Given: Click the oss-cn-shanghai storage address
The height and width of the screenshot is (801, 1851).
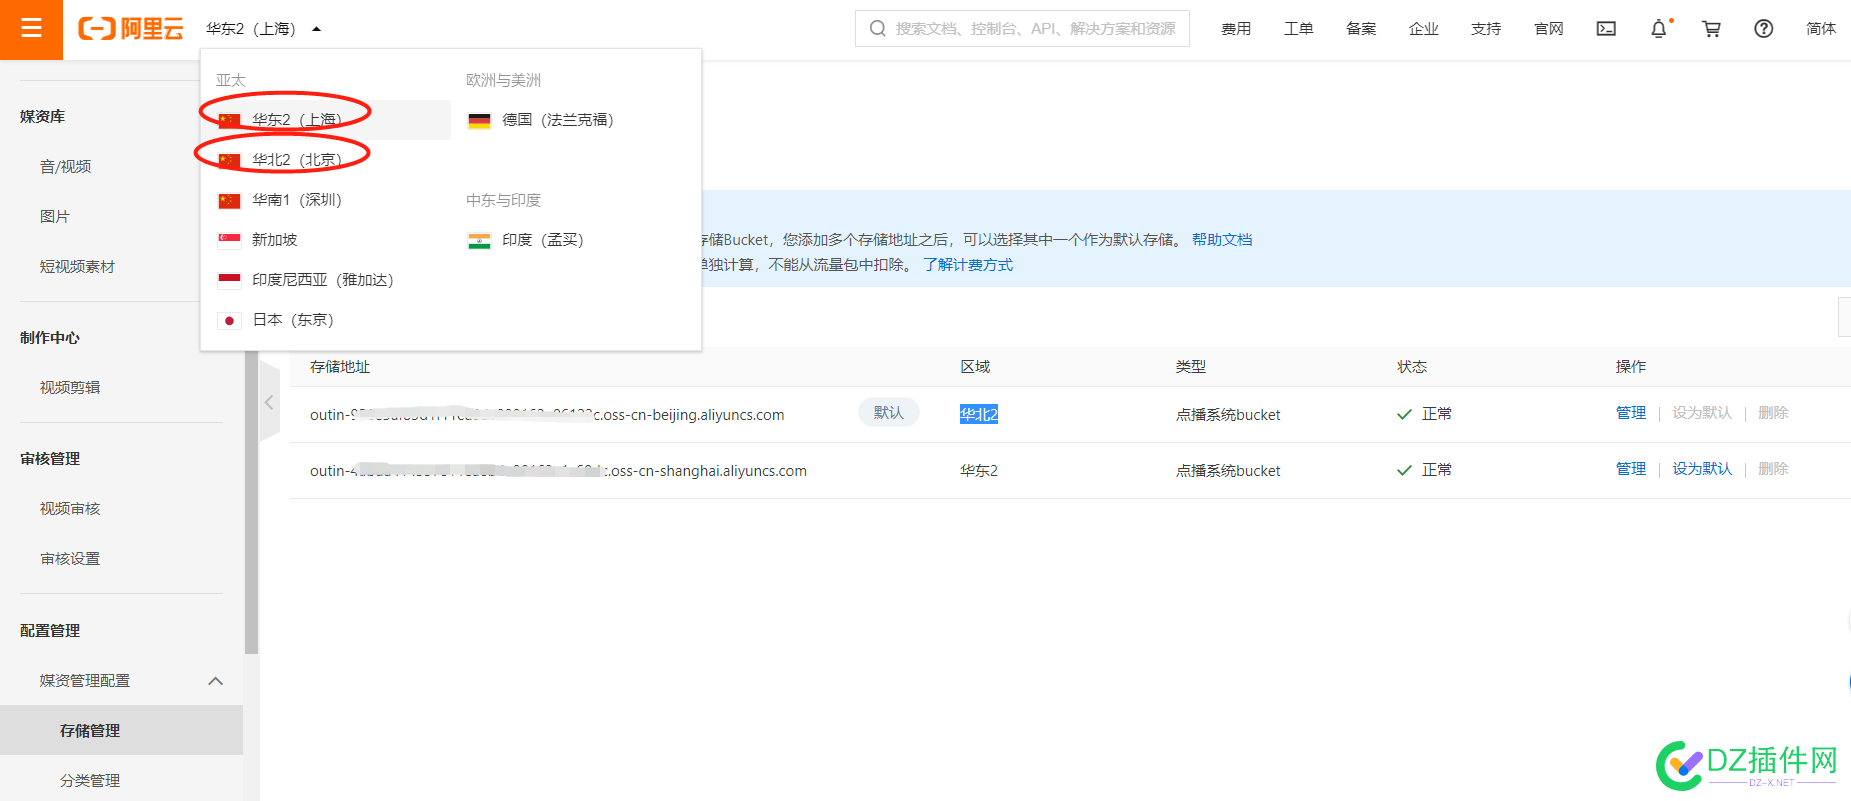Looking at the screenshot, I should click(558, 471).
